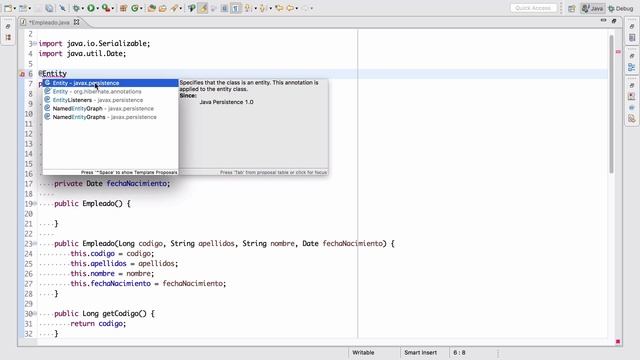The height and width of the screenshot is (360, 640).
Task: Open the New dropdown arrow
Action: 14,8
